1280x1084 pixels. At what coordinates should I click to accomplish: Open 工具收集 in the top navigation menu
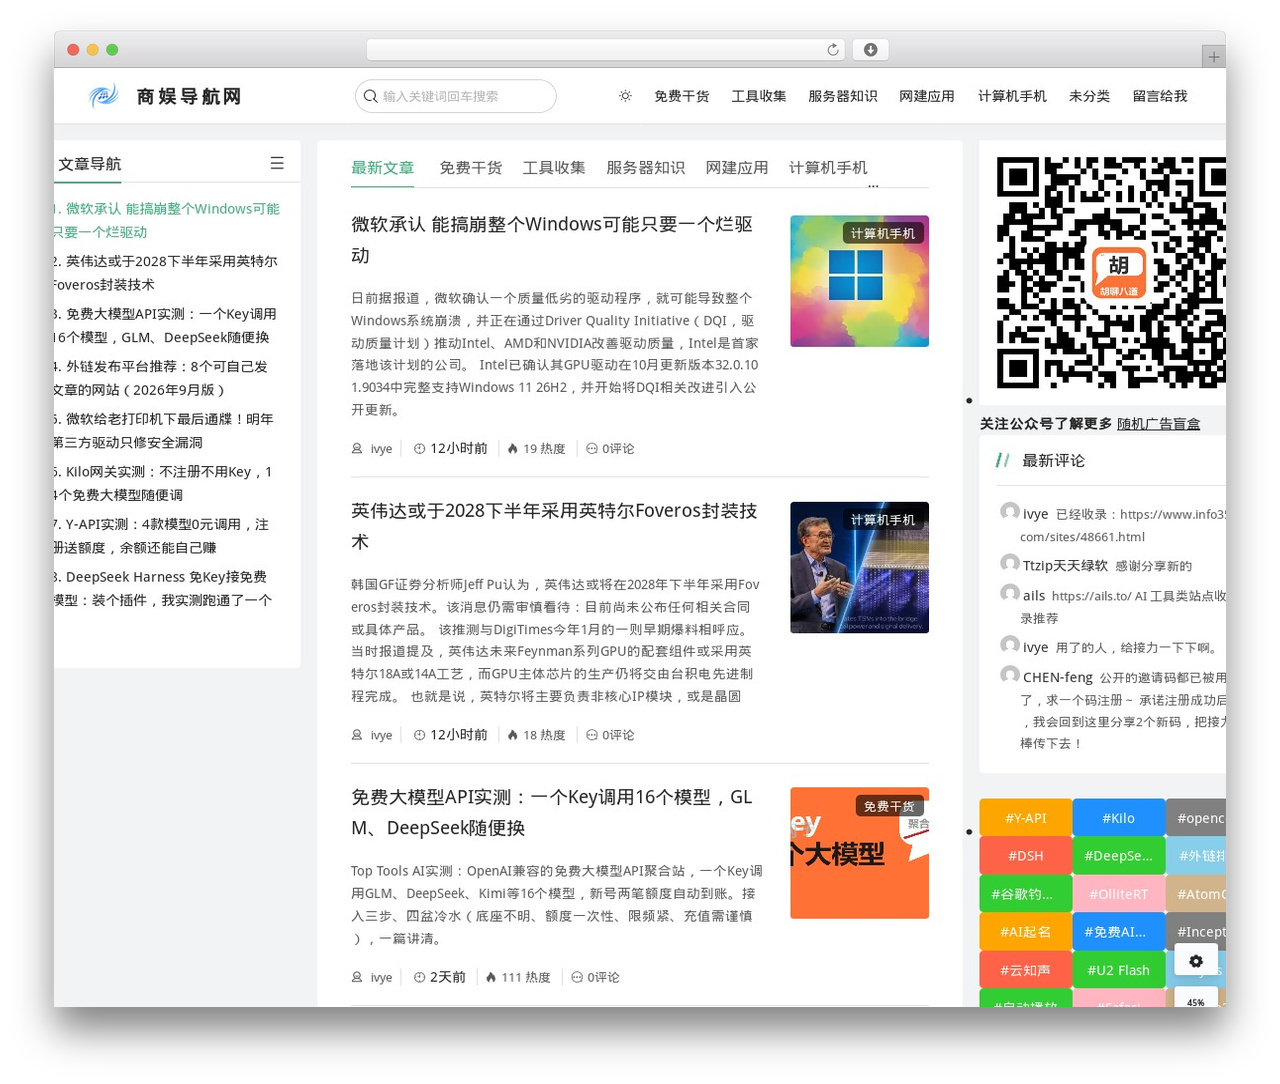tap(759, 96)
